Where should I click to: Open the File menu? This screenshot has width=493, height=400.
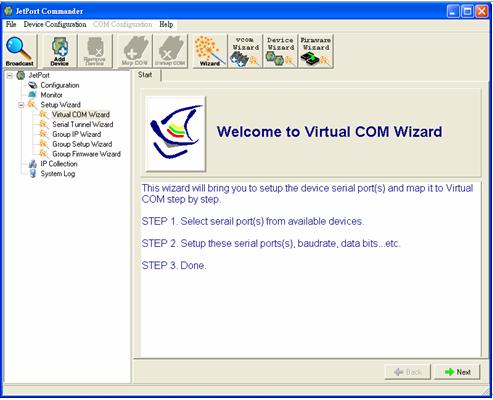[x=11, y=24]
